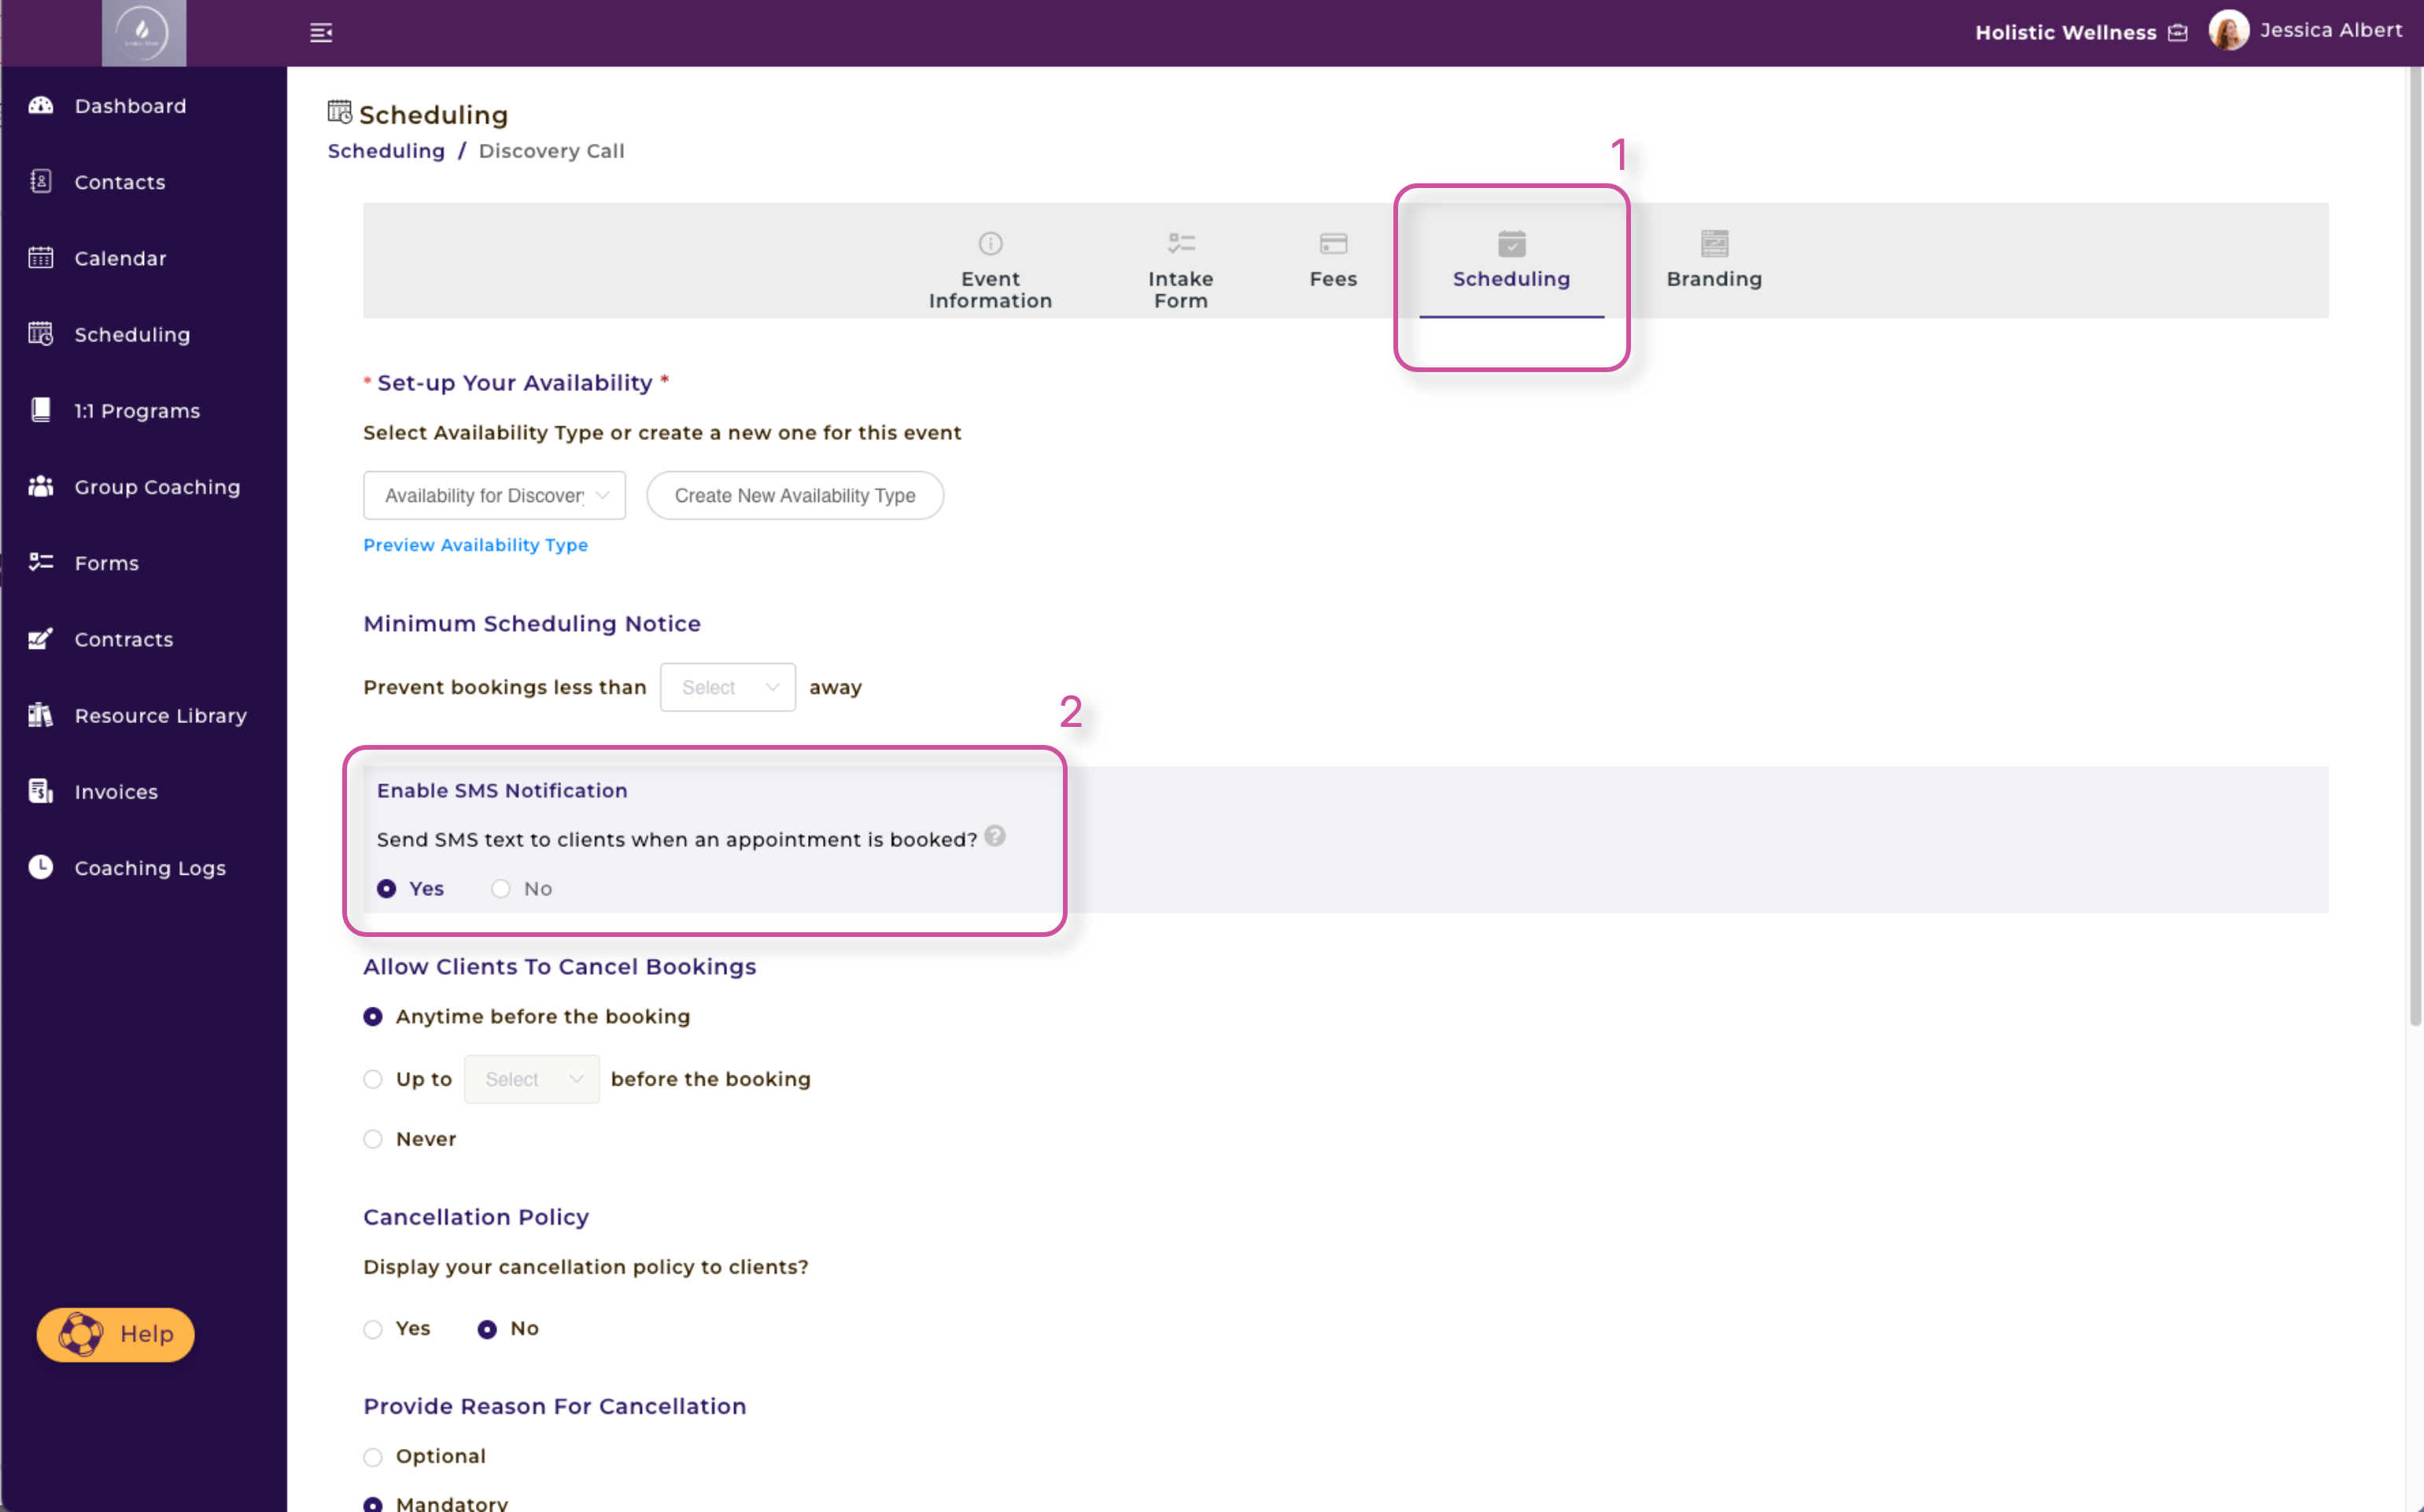The height and width of the screenshot is (1512, 2424).
Task: Click the Group Coaching people icon
Action: [40, 487]
